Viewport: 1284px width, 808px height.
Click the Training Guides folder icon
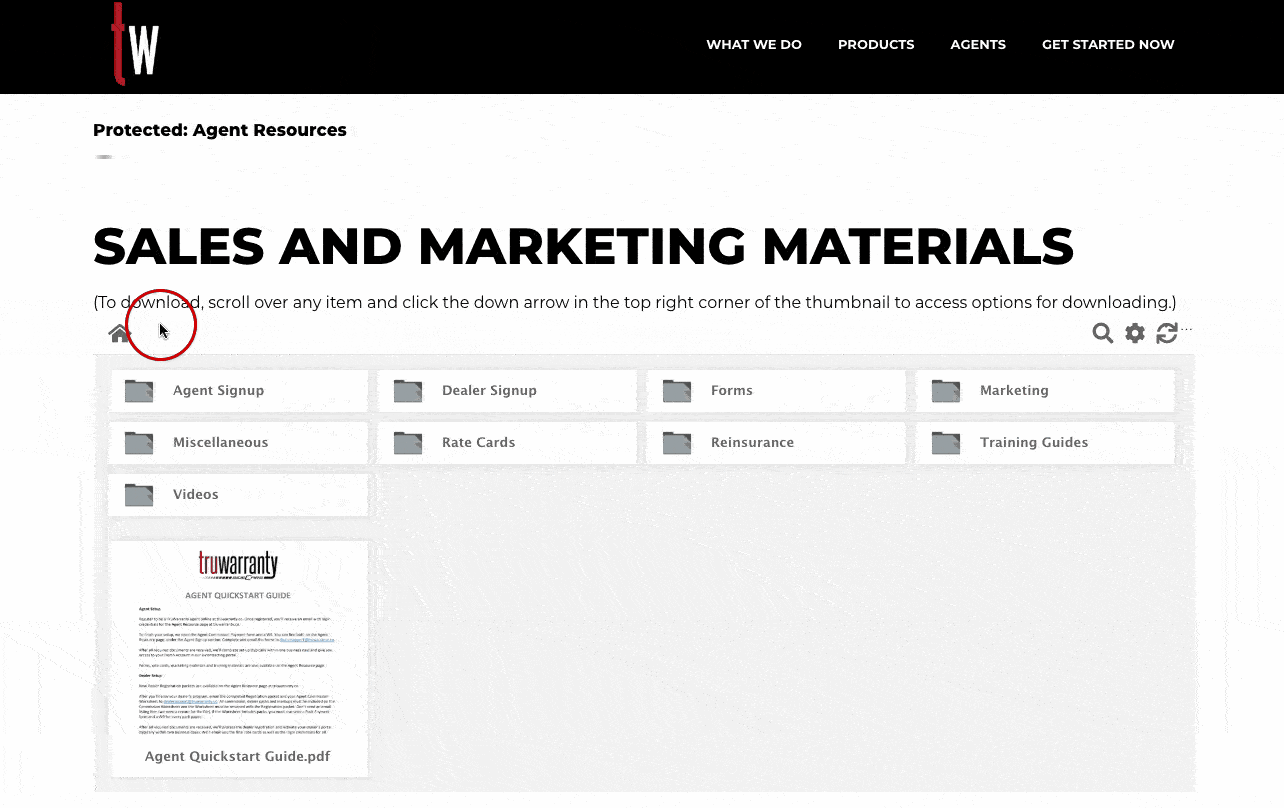coord(946,443)
